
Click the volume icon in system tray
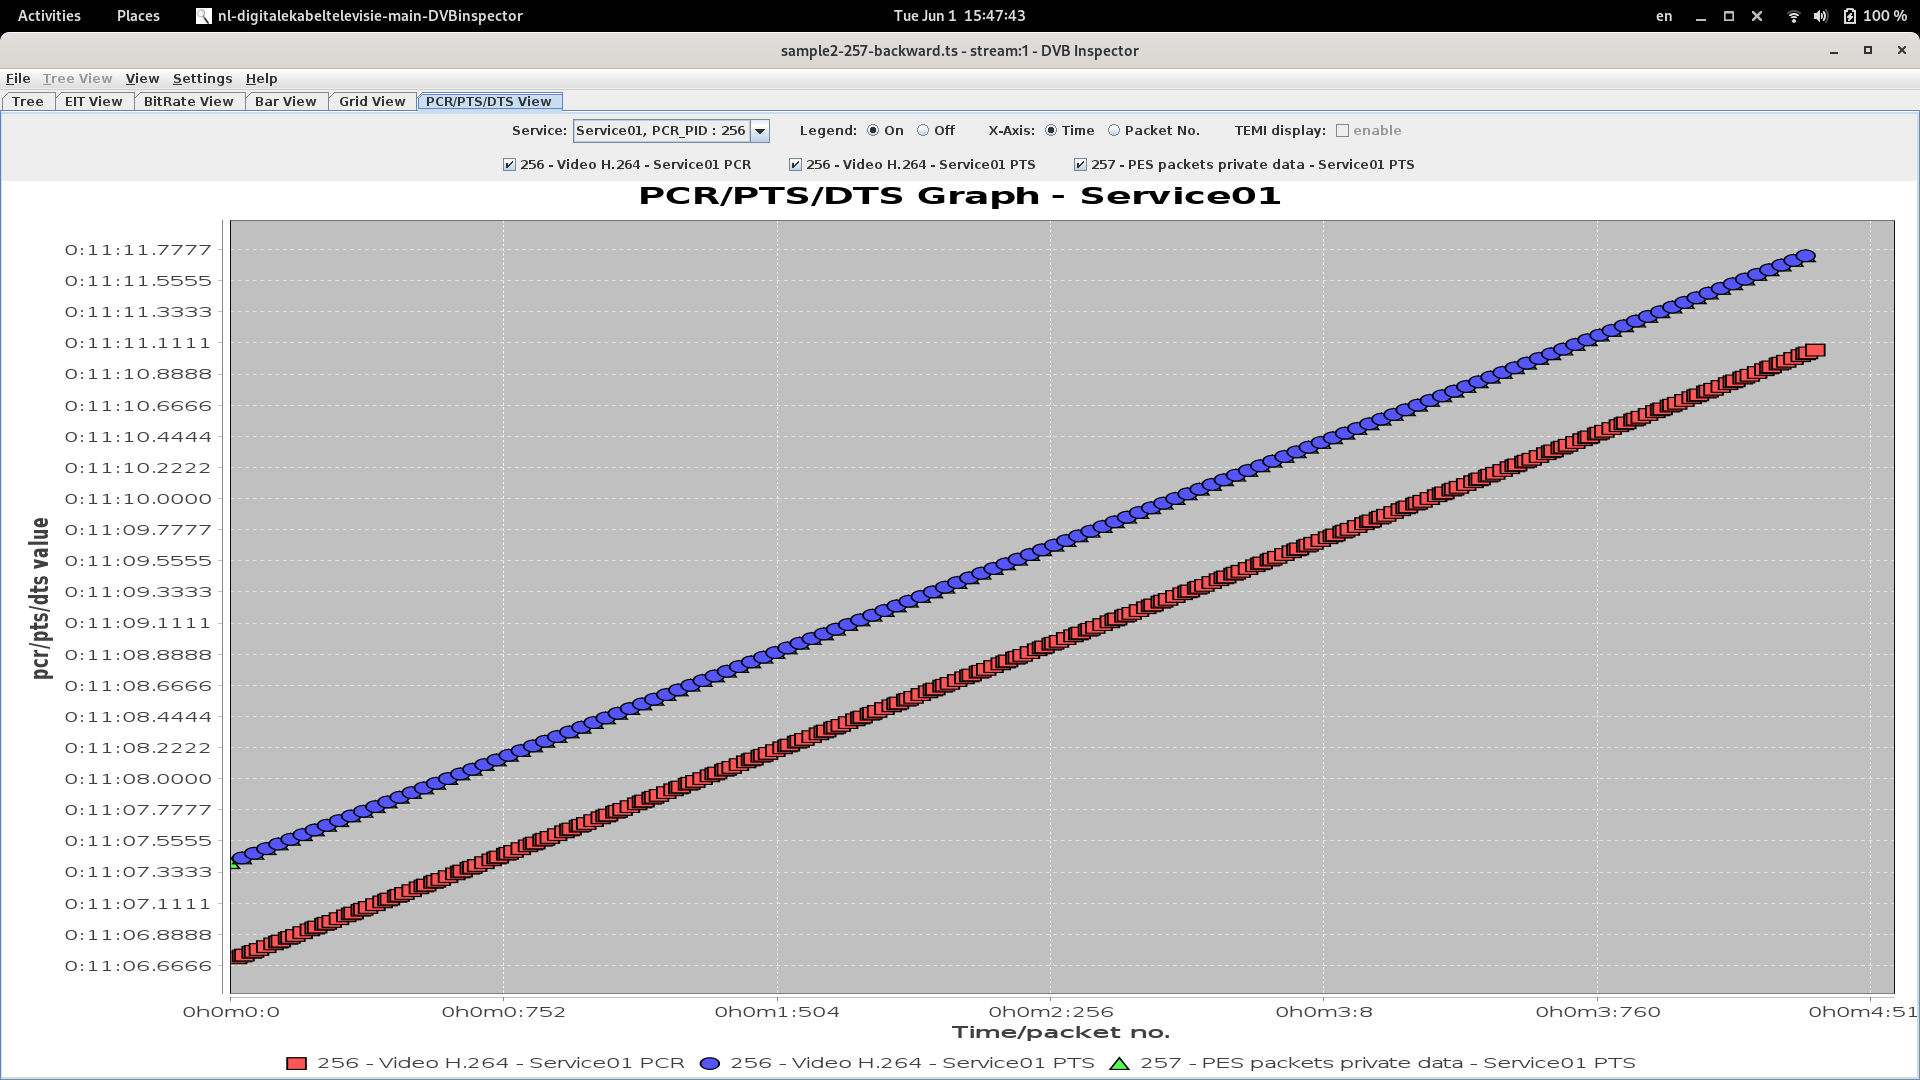point(1820,16)
